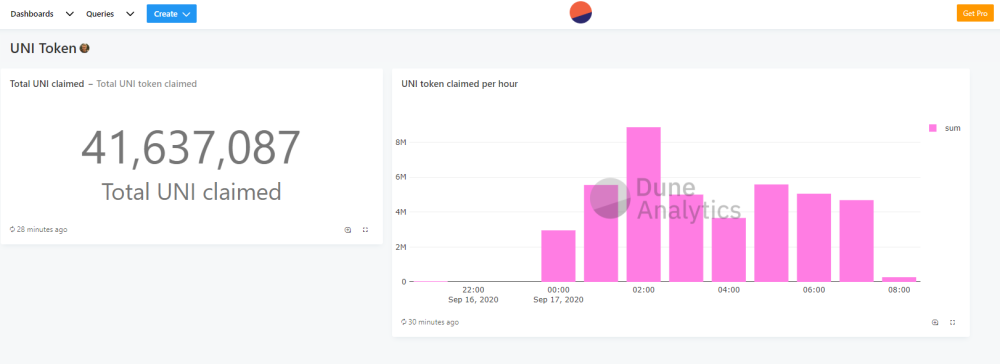Click the tallest bar at 02:00
This screenshot has height=364, width=1000.
pos(643,204)
